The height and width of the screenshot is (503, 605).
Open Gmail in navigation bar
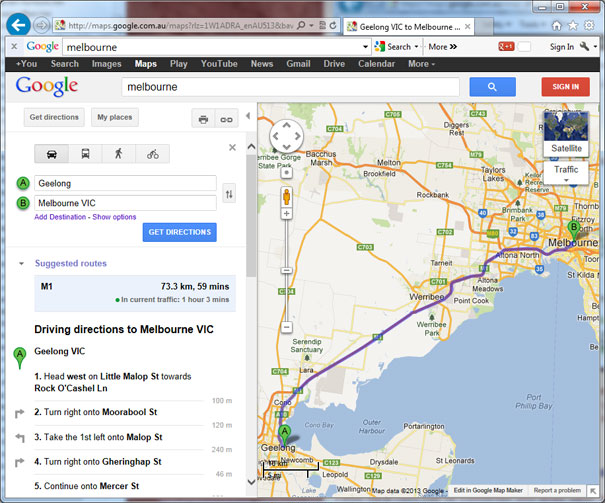pos(298,64)
